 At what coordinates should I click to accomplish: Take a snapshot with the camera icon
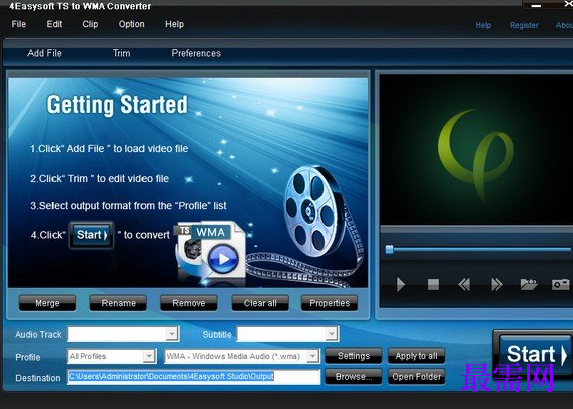click(x=561, y=284)
